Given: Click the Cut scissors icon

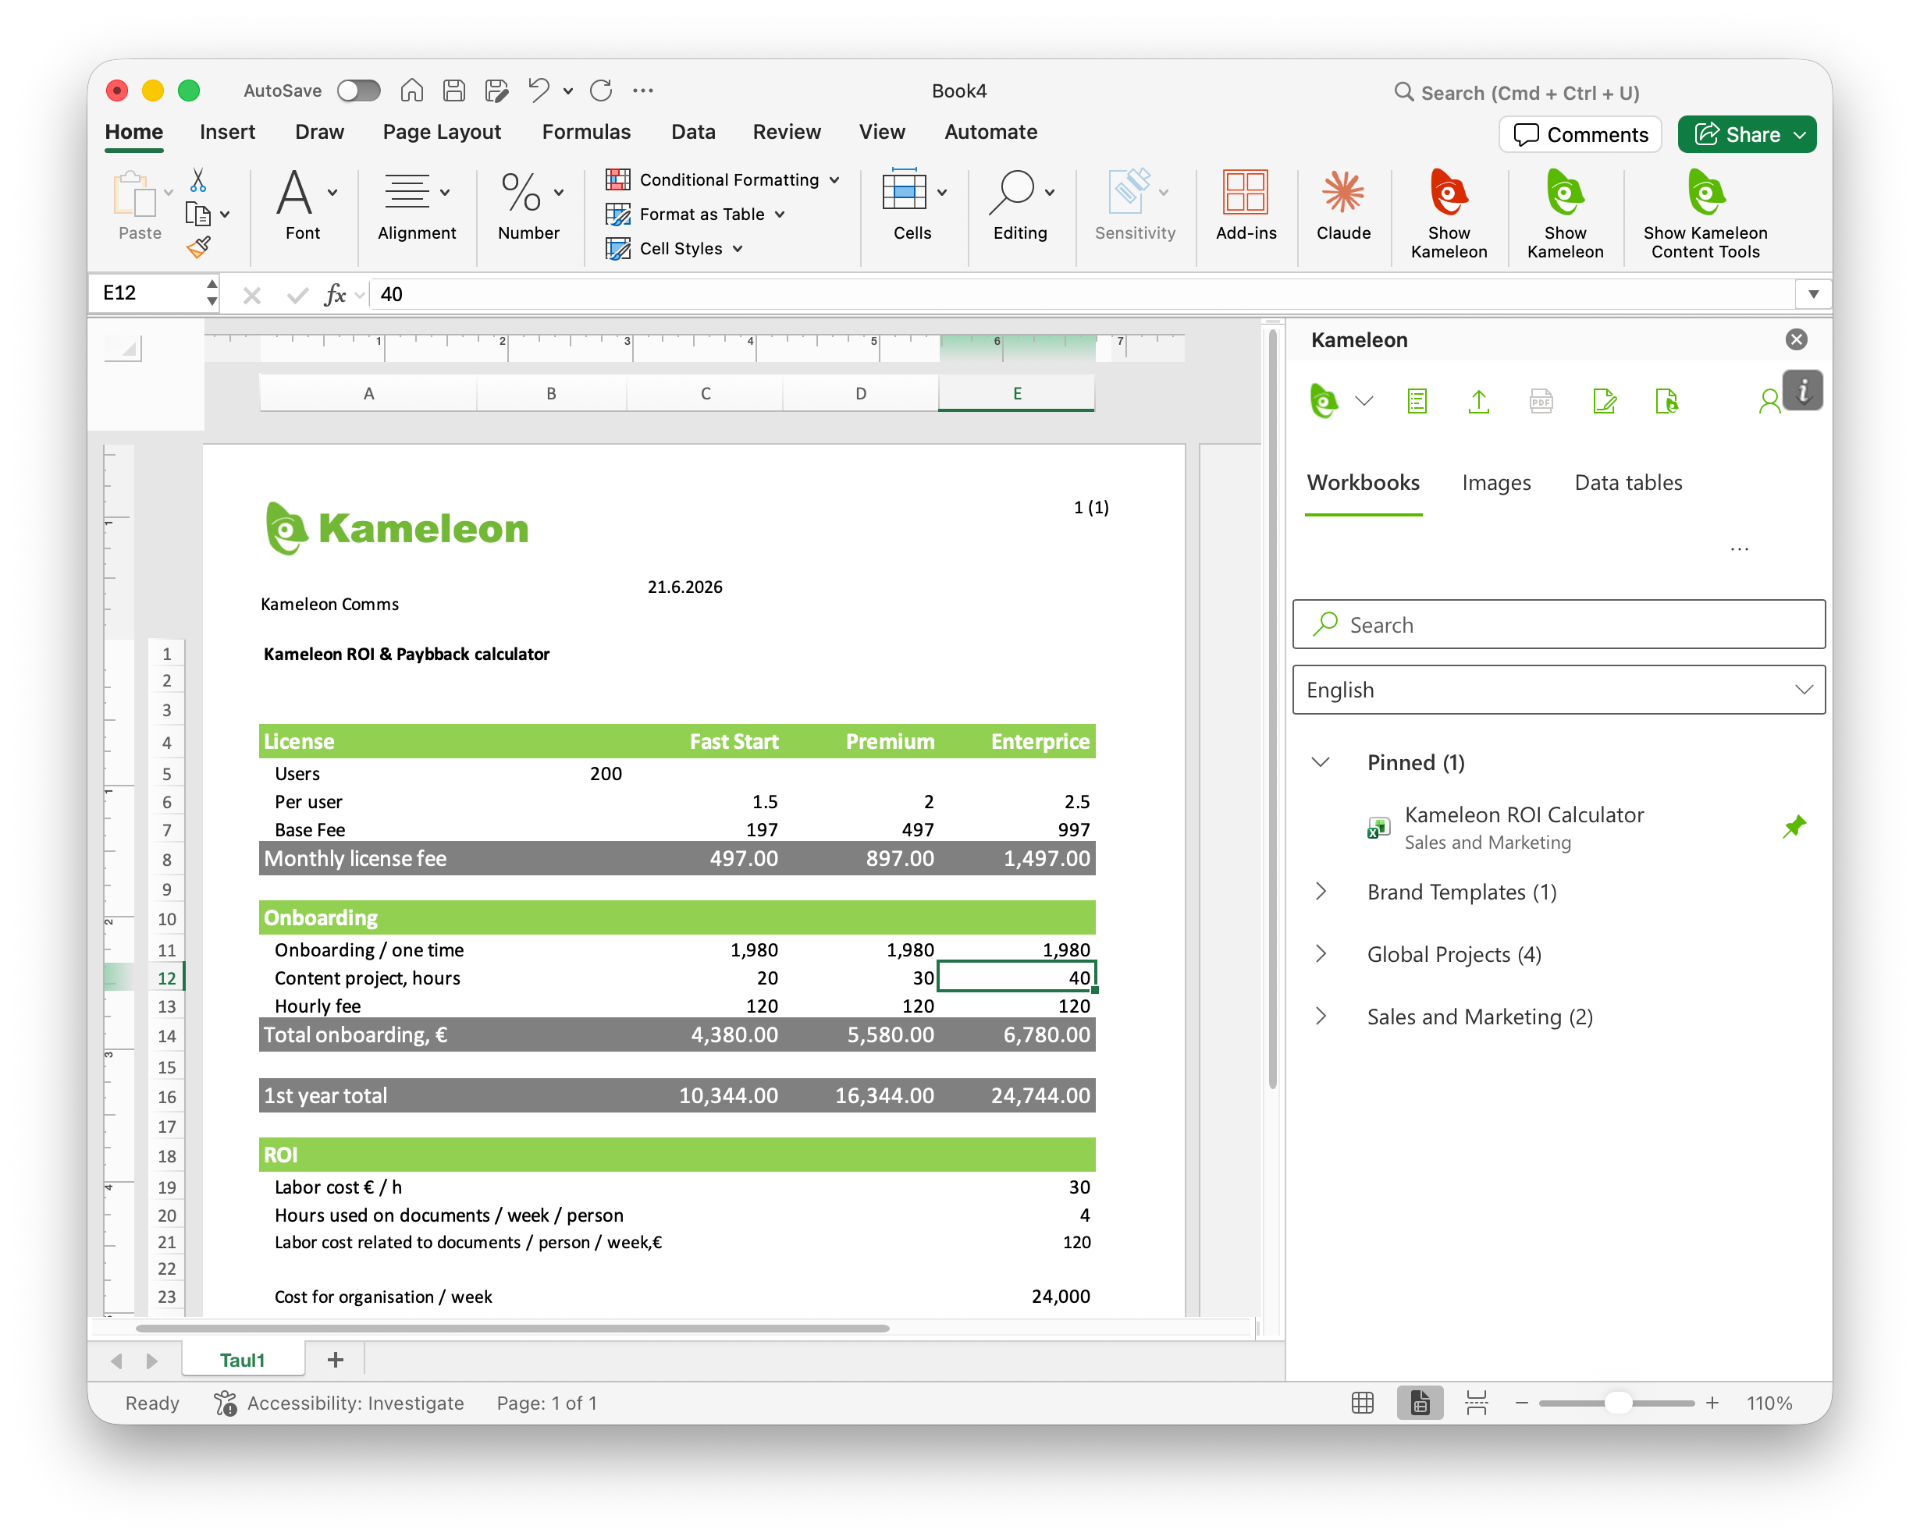Looking at the screenshot, I should 198,180.
